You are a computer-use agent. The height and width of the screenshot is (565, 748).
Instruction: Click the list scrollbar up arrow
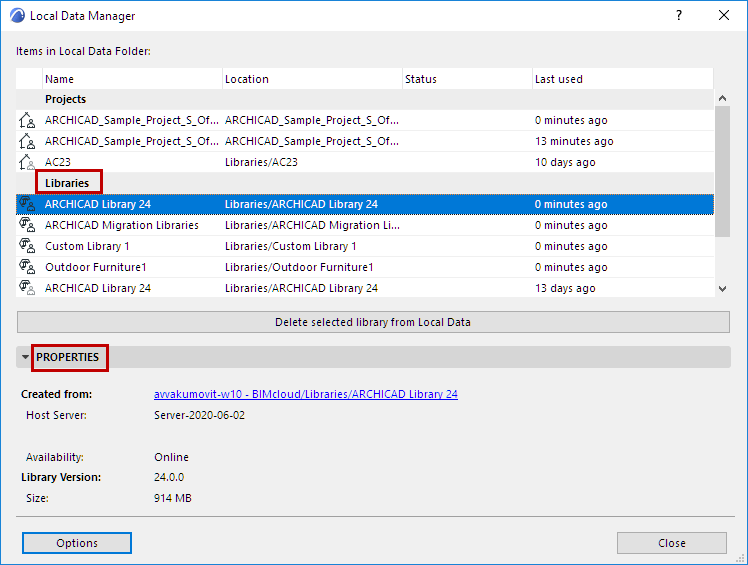tap(722, 98)
